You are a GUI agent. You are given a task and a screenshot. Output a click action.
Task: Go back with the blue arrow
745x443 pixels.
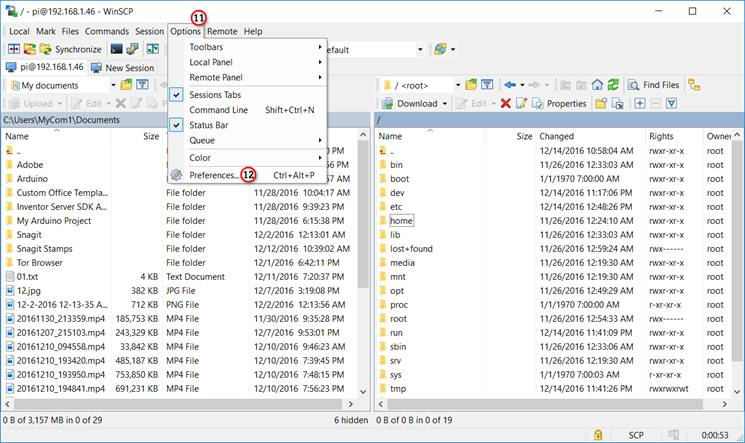pos(510,85)
